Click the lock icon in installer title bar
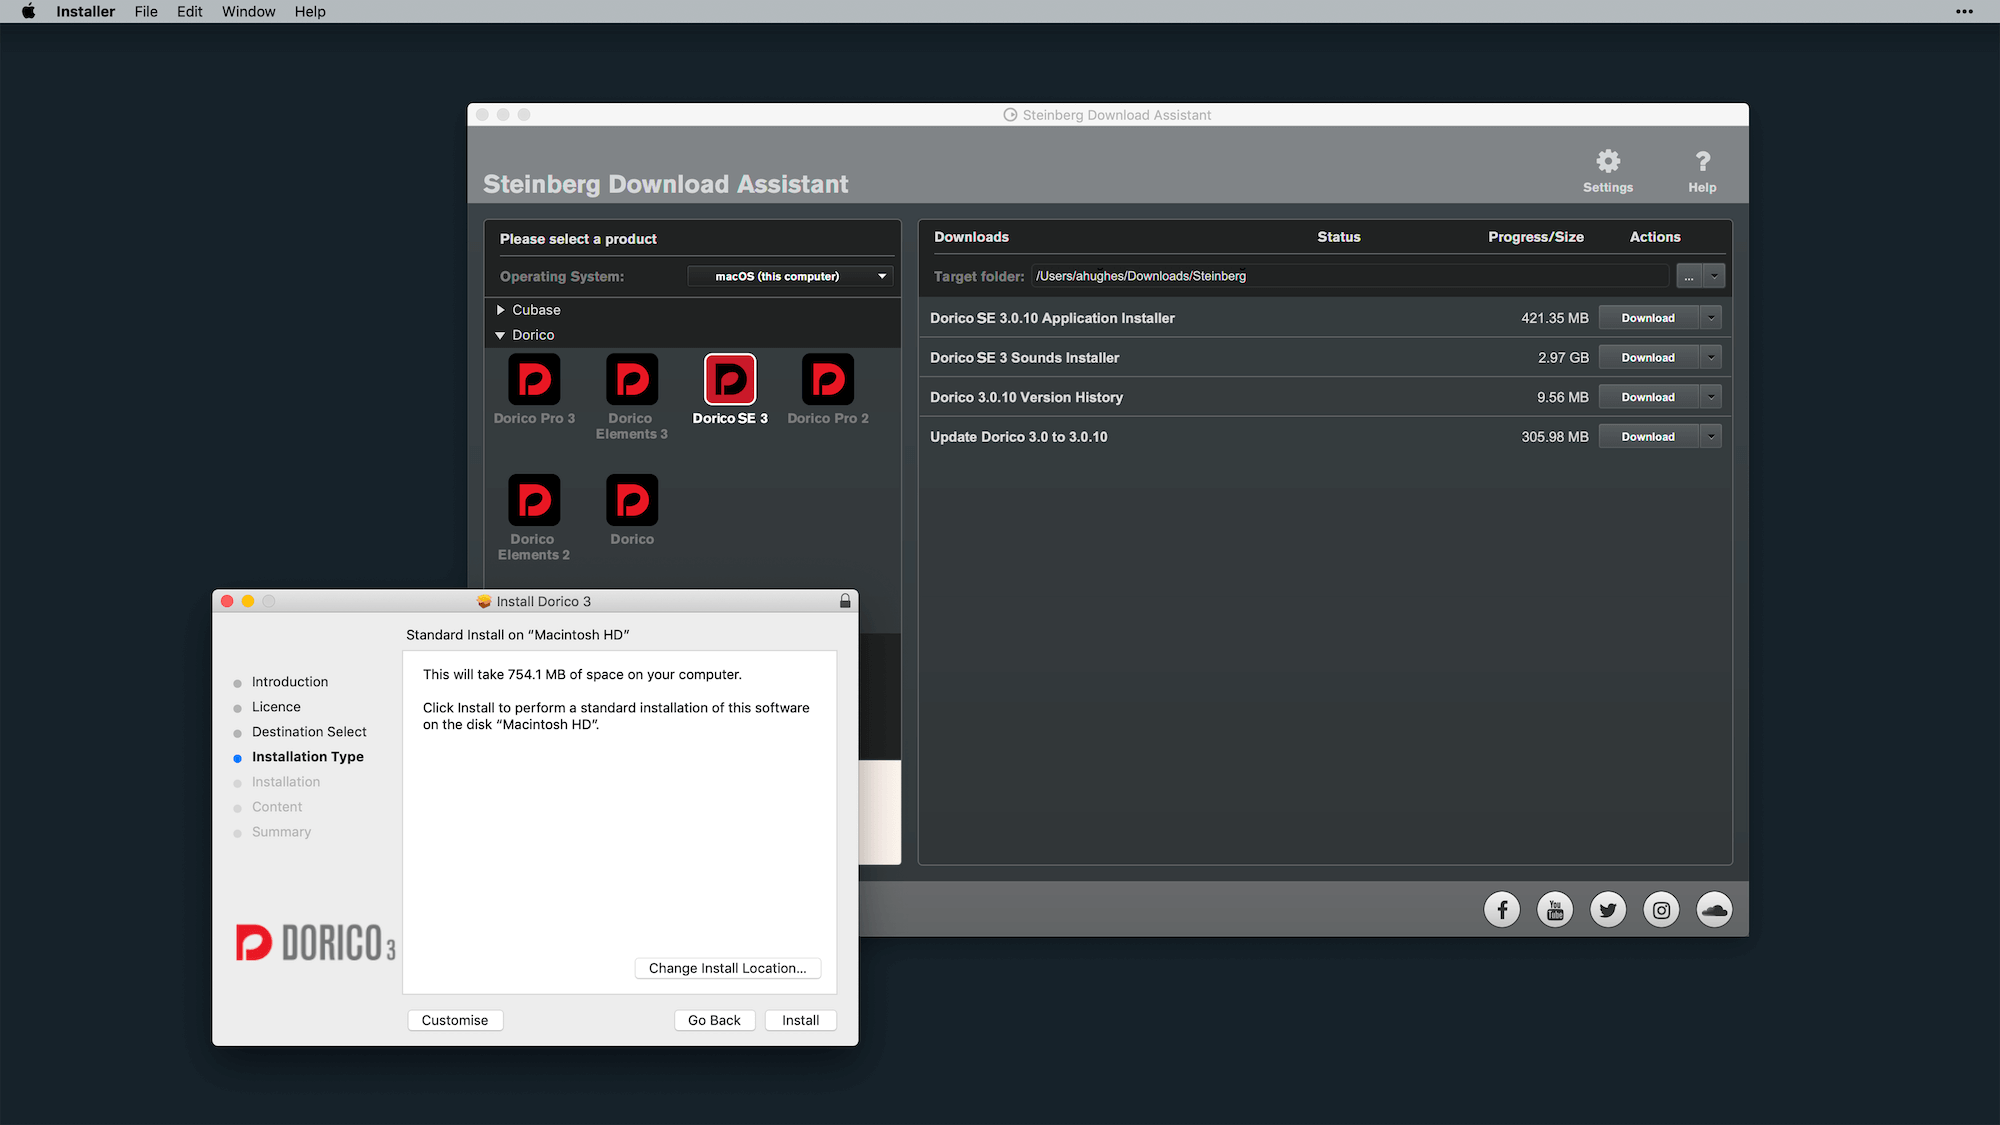The width and height of the screenshot is (2000, 1125). click(x=845, y=601)
